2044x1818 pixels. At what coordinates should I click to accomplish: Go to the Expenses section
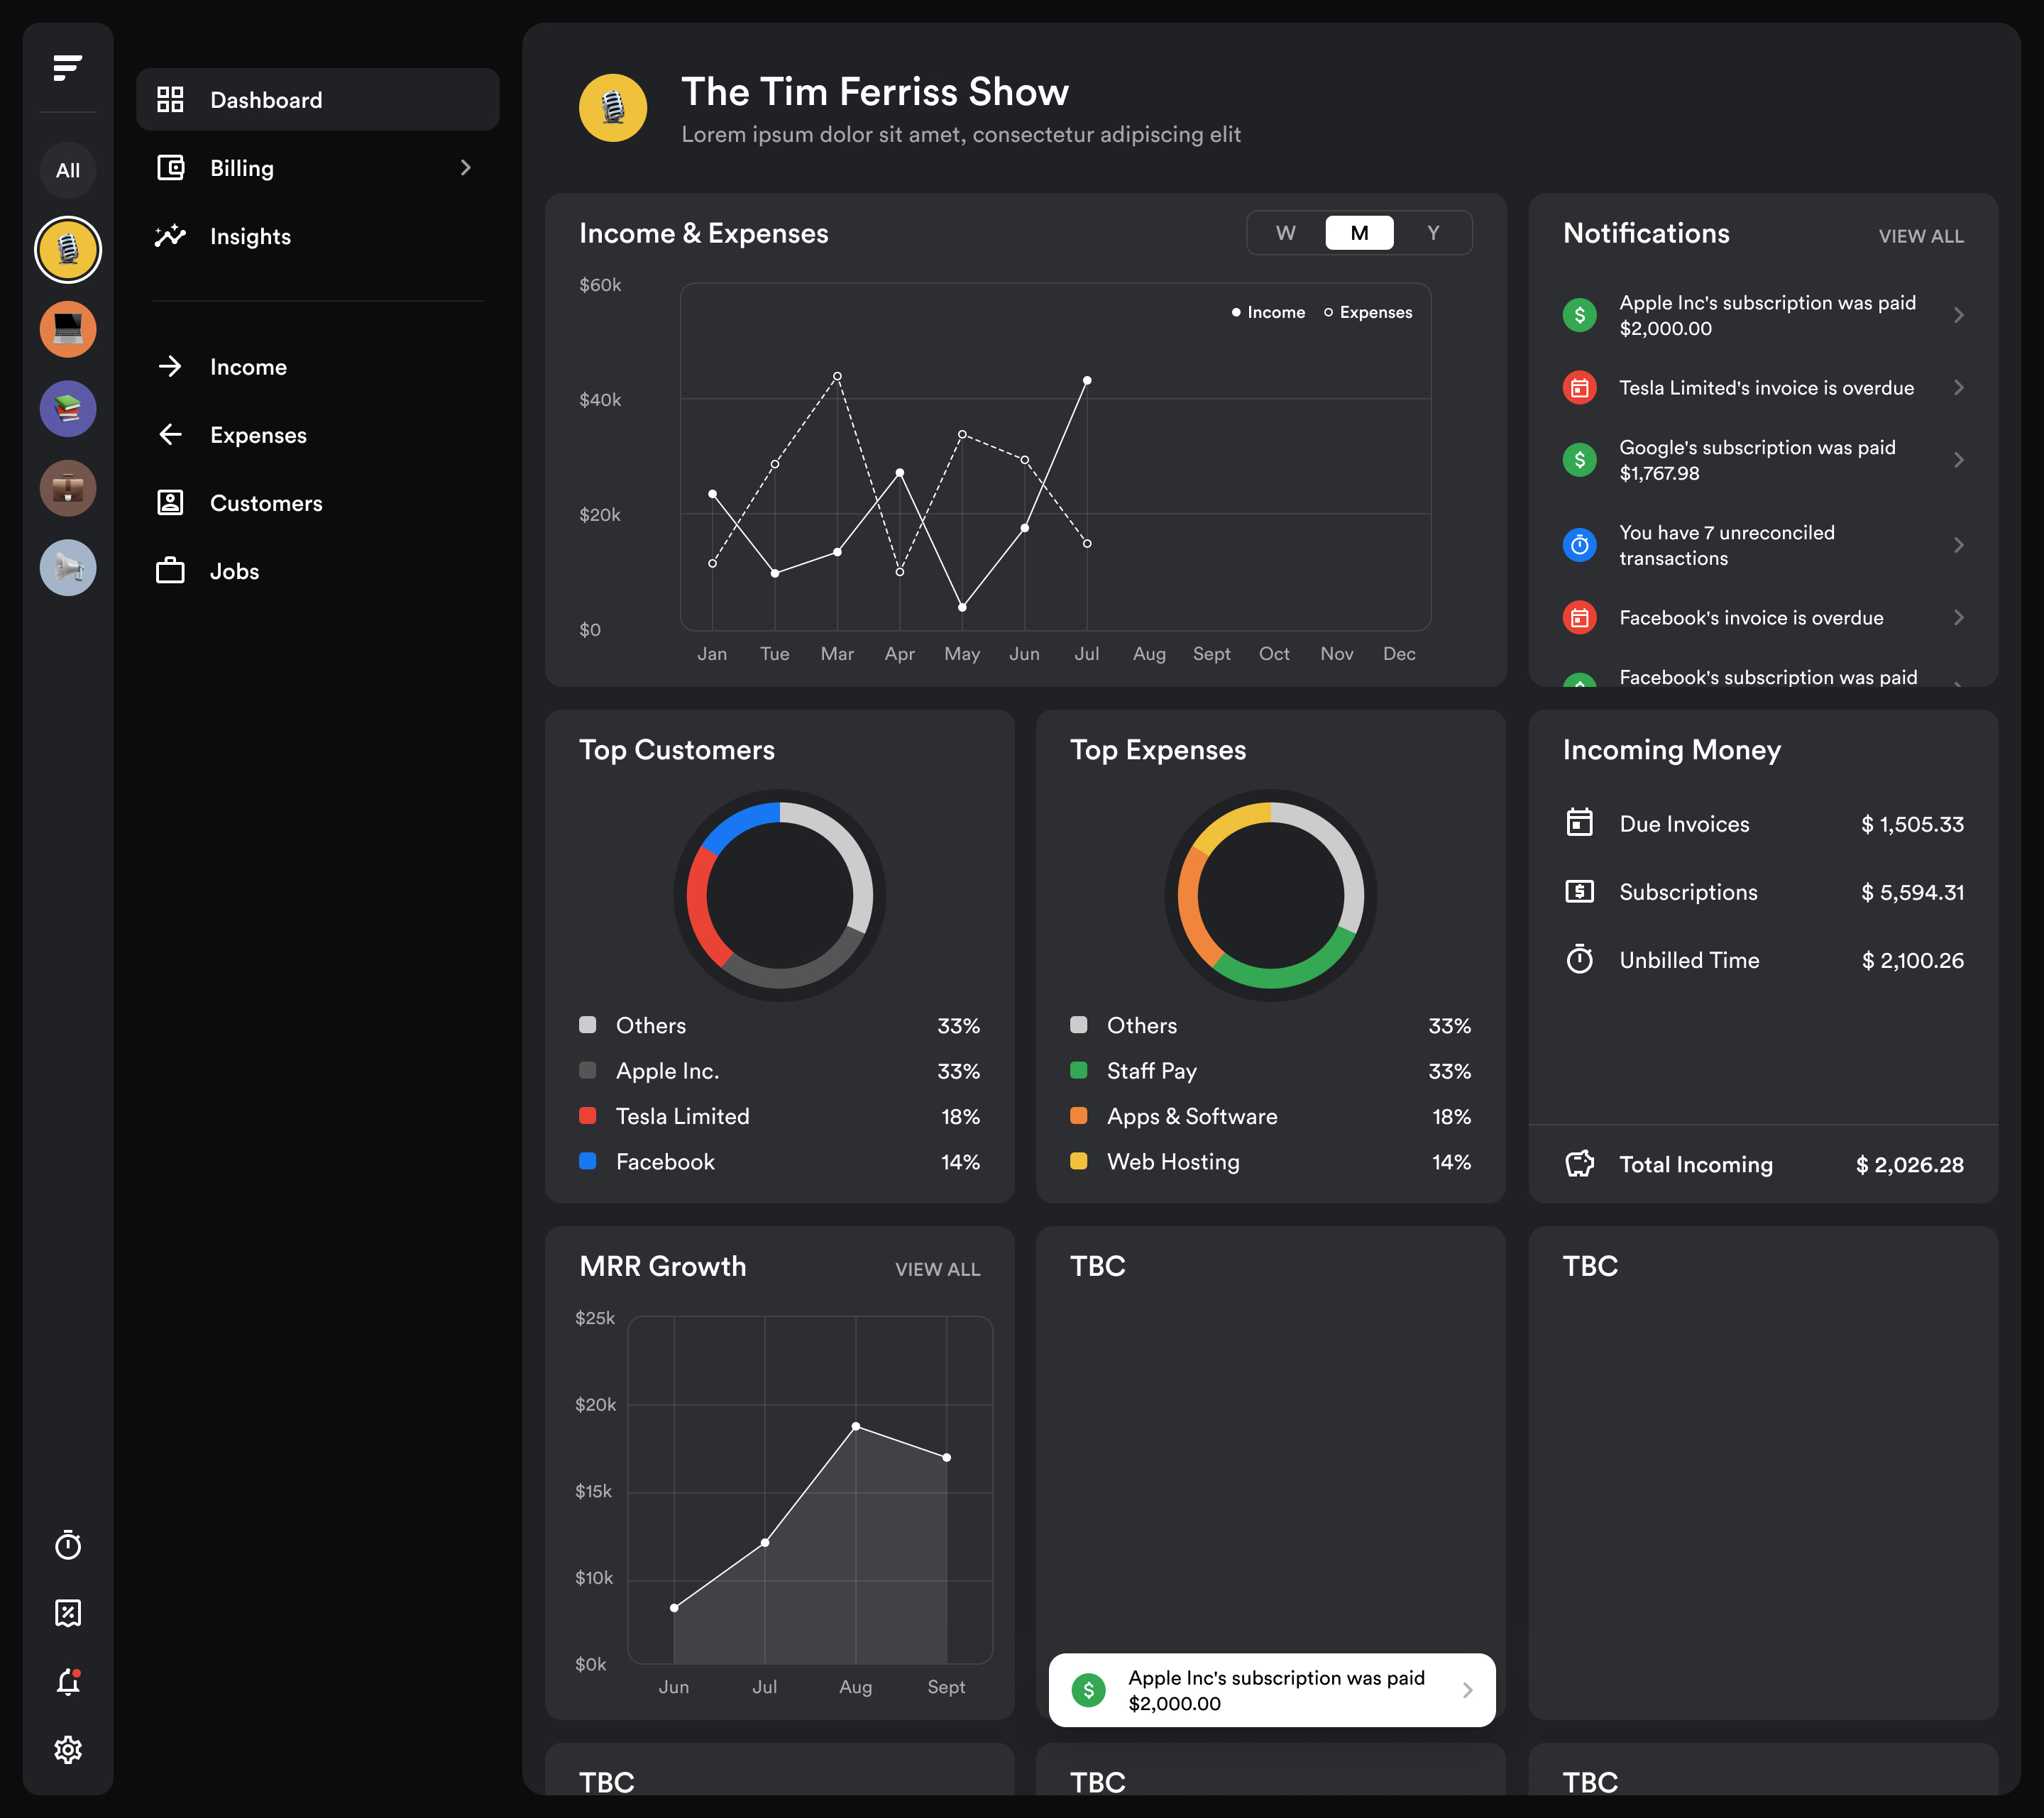tap(317, 434)
